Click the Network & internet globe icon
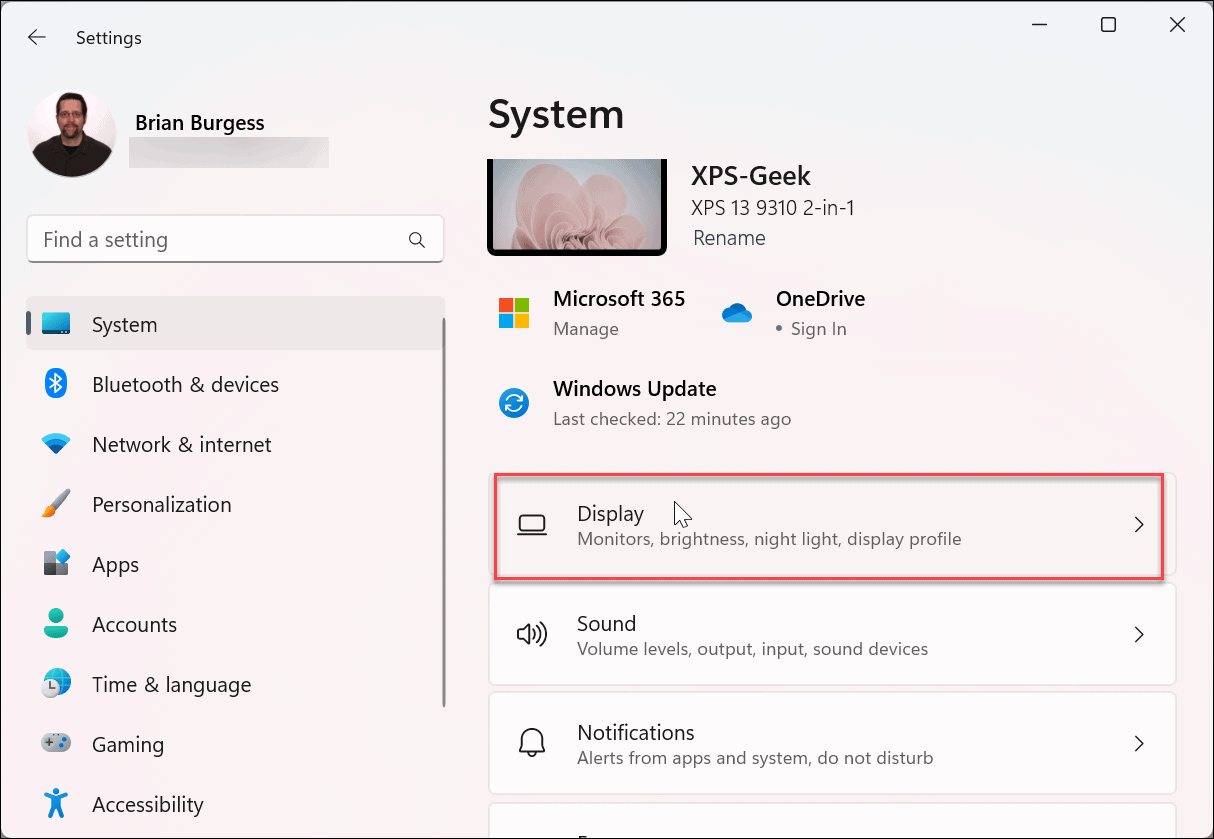The image size is (1214, 839). pos(56,443)
